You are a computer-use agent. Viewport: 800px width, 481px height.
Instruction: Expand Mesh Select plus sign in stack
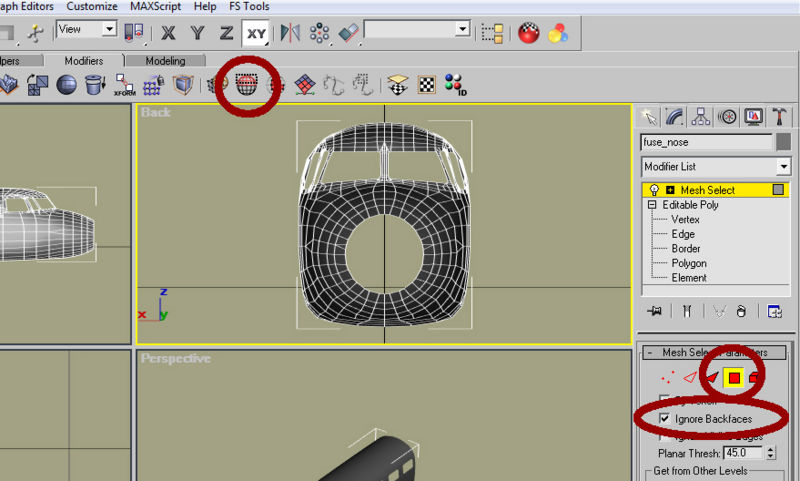670,190
